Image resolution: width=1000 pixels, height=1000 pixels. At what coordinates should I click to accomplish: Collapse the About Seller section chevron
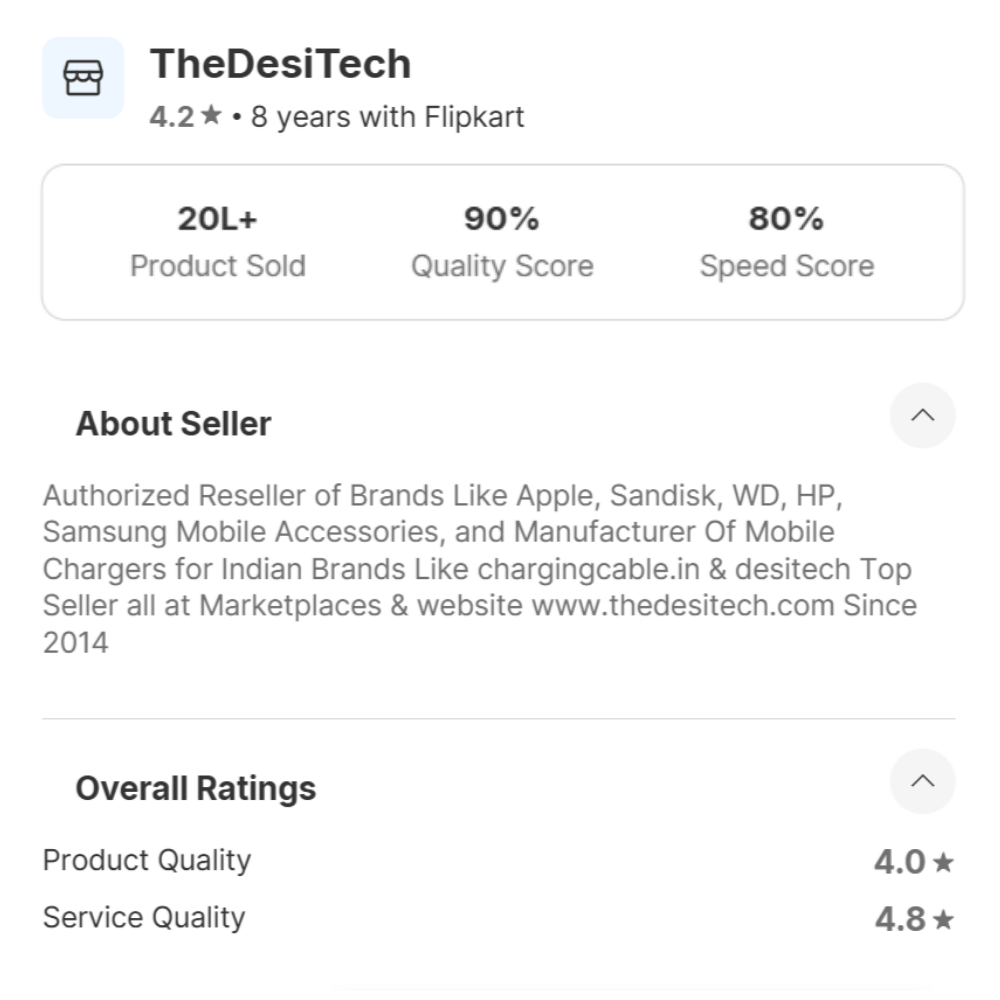922,415
